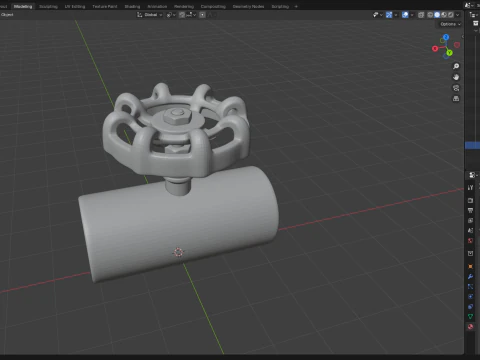The height and width of the screenshot is (360, 480).
Task: Switch to the Modeling workspace tab
Action: pos(23,6)
